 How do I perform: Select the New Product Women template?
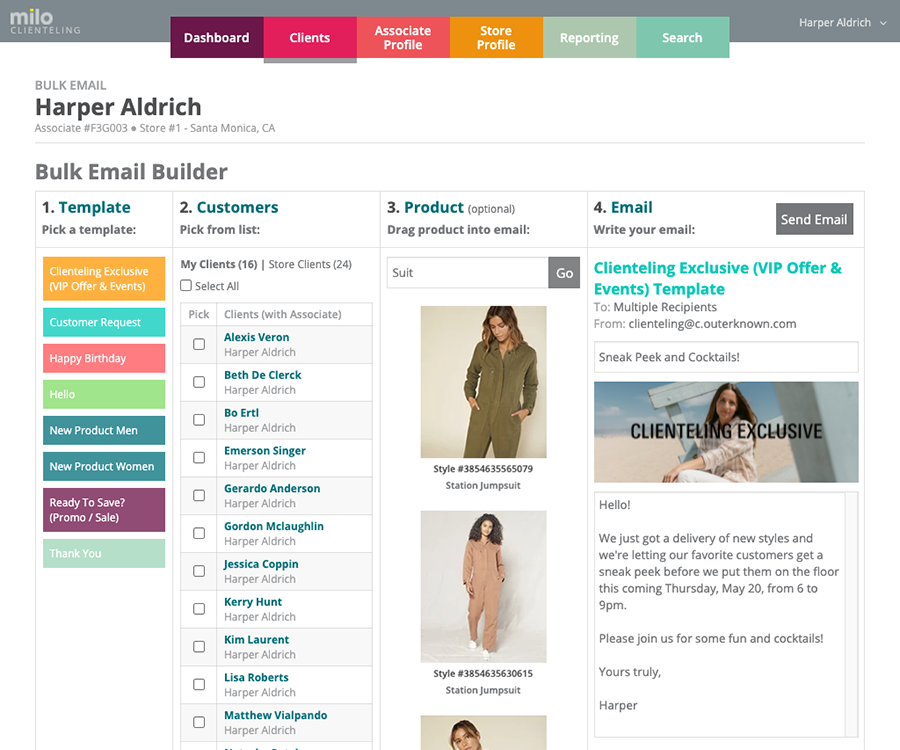point(104,467)
